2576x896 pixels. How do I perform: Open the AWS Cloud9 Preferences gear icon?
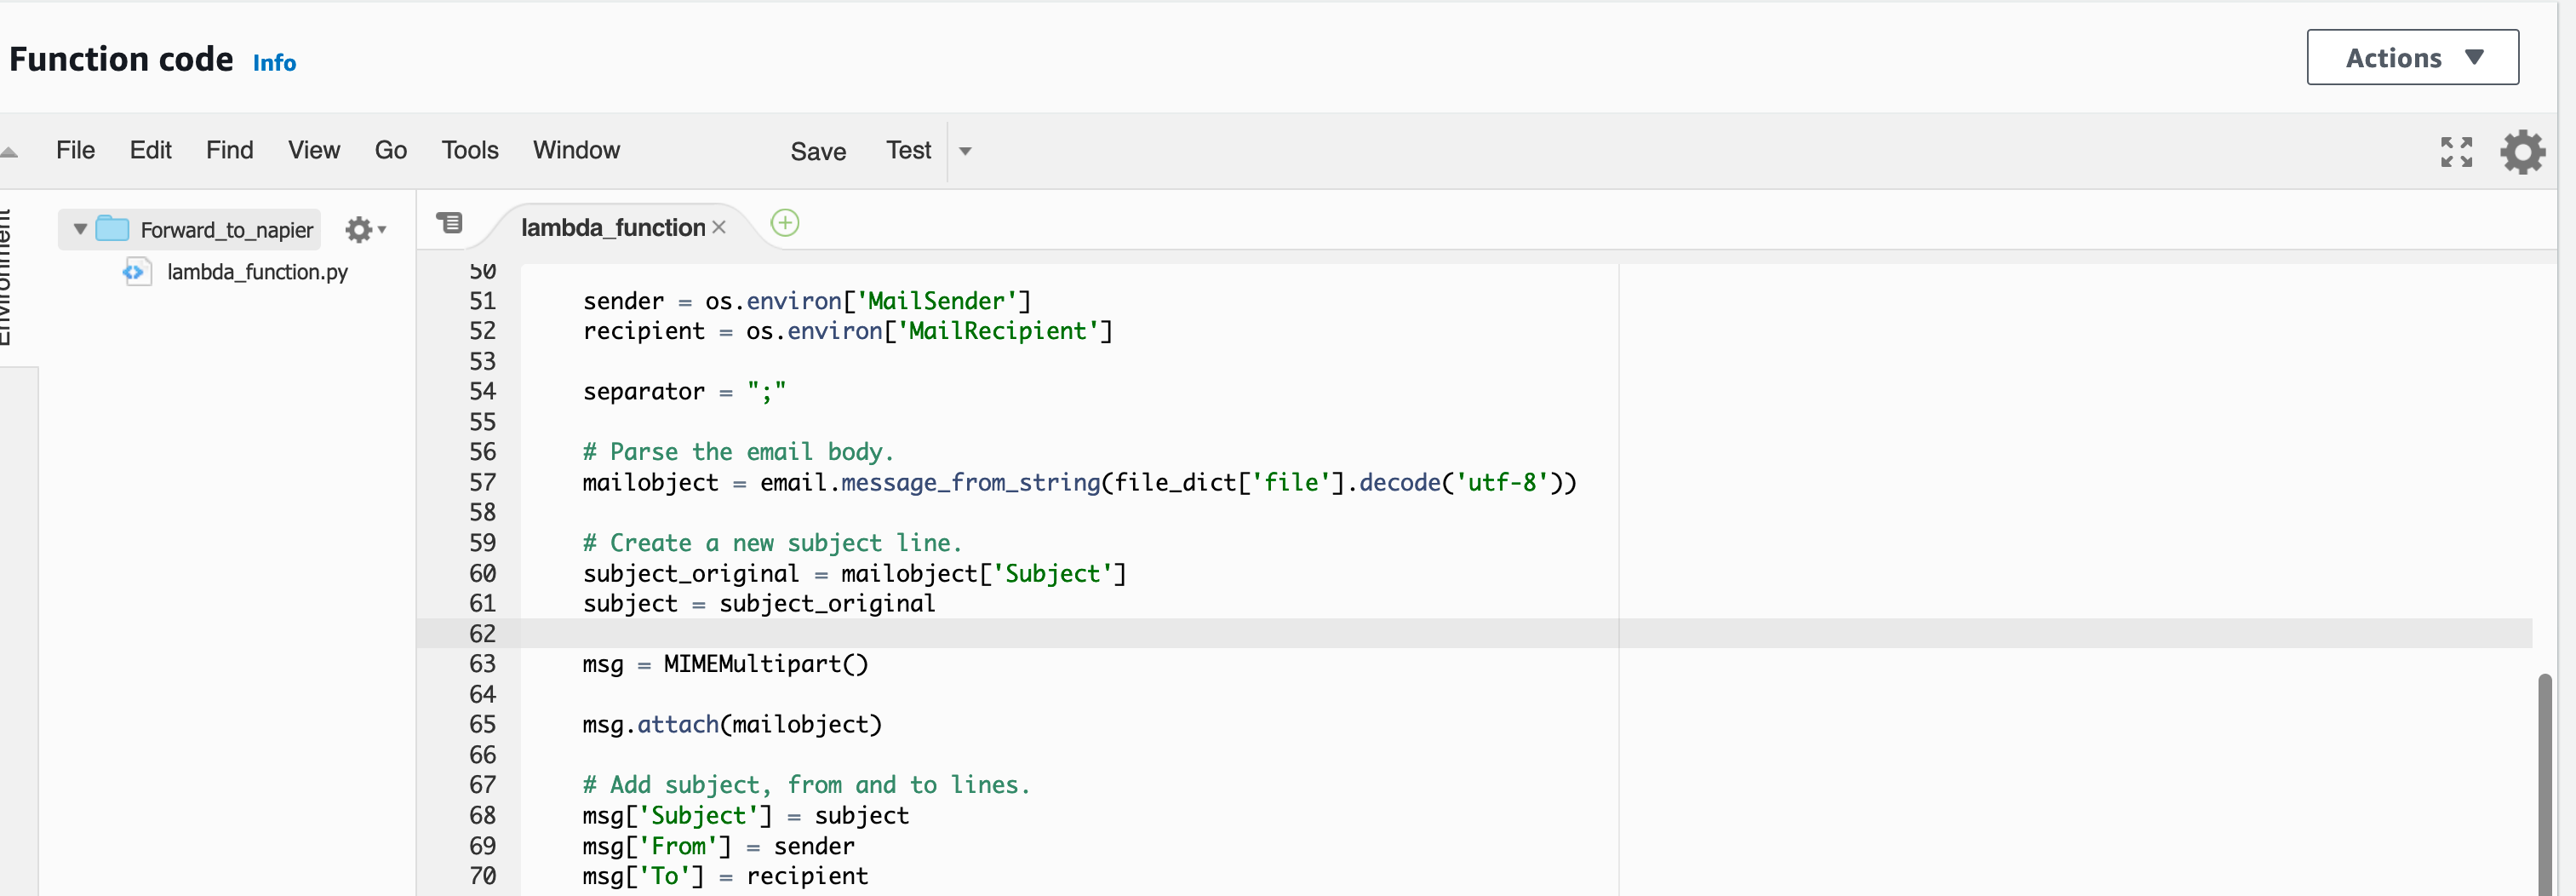pyautogui.click(x=2523, y=151)
